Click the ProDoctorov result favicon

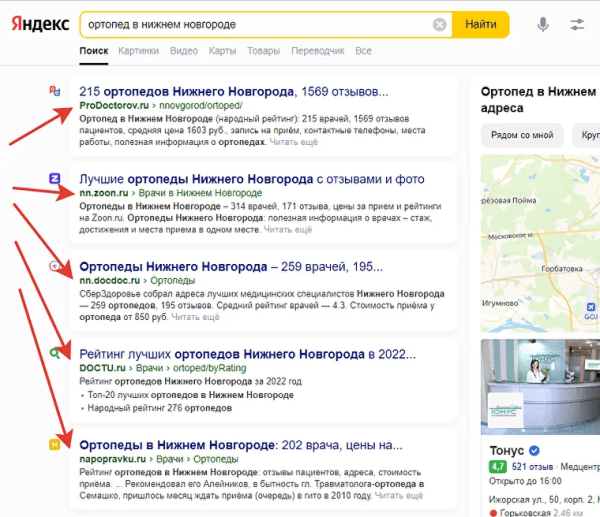coord(55,91)
